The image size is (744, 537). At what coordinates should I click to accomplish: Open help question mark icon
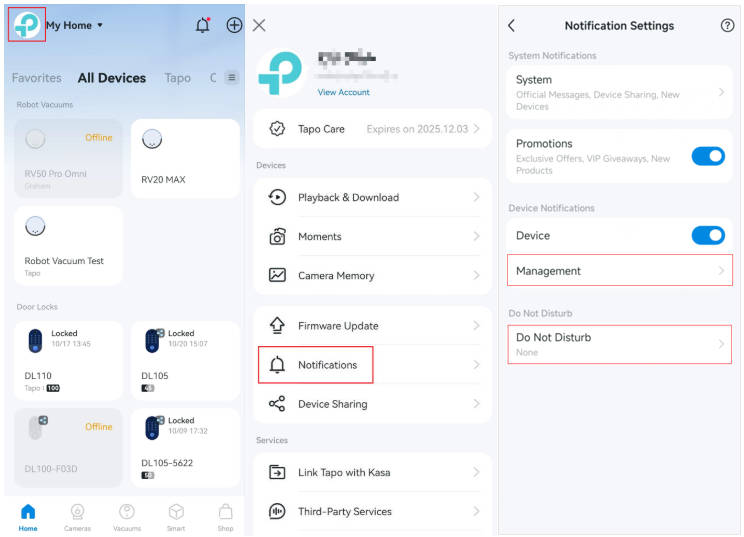[727, 26]
